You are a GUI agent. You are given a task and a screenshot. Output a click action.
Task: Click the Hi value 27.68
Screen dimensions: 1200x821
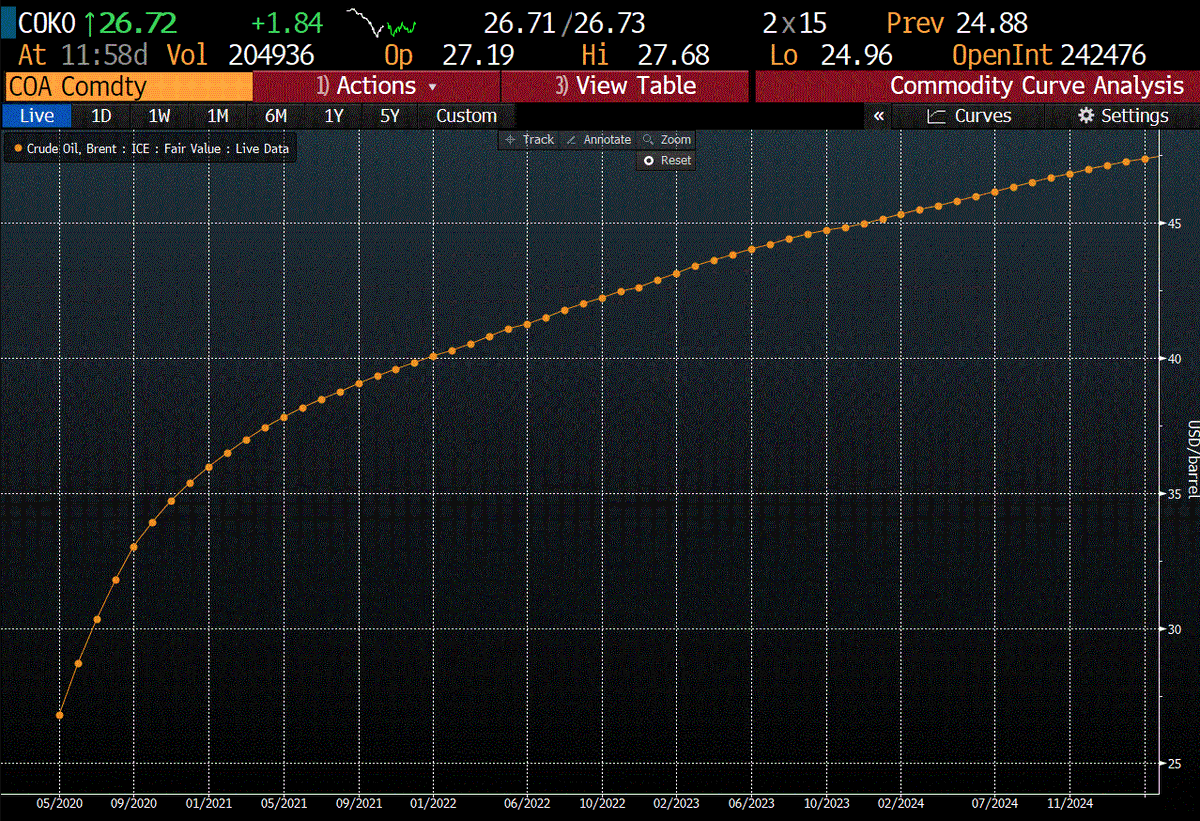[x=674, y=56]
